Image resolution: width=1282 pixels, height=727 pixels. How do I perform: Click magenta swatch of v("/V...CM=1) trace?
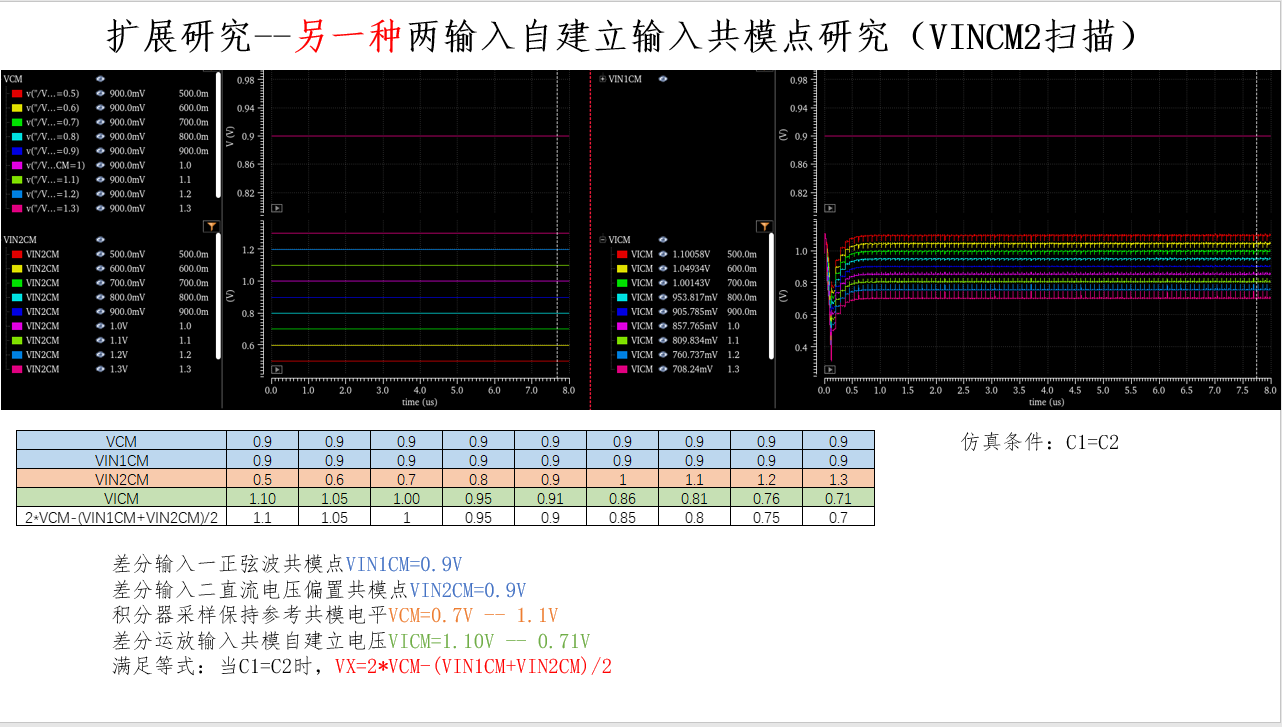coord(17,165)
